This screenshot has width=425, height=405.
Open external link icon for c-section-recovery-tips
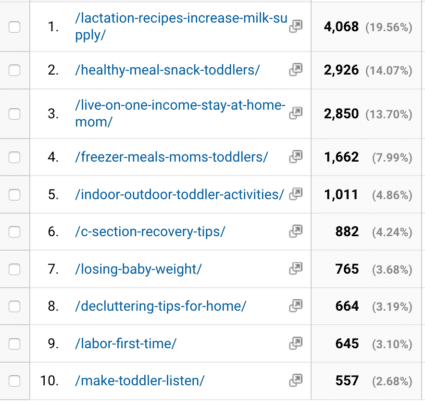(296, 231)
